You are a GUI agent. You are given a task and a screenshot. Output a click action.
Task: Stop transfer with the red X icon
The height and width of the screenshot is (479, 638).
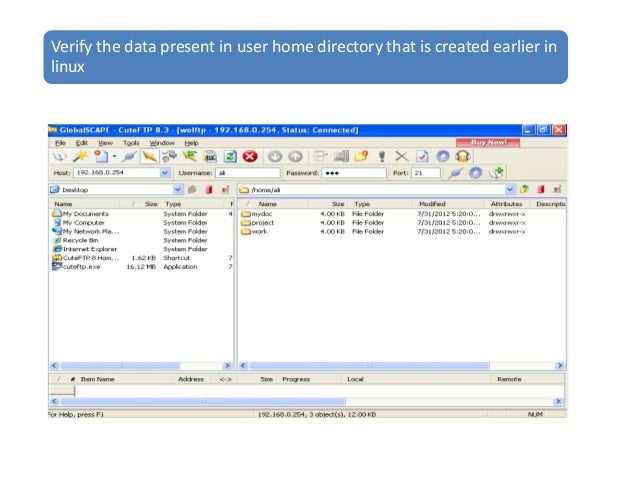coord(250,156)
